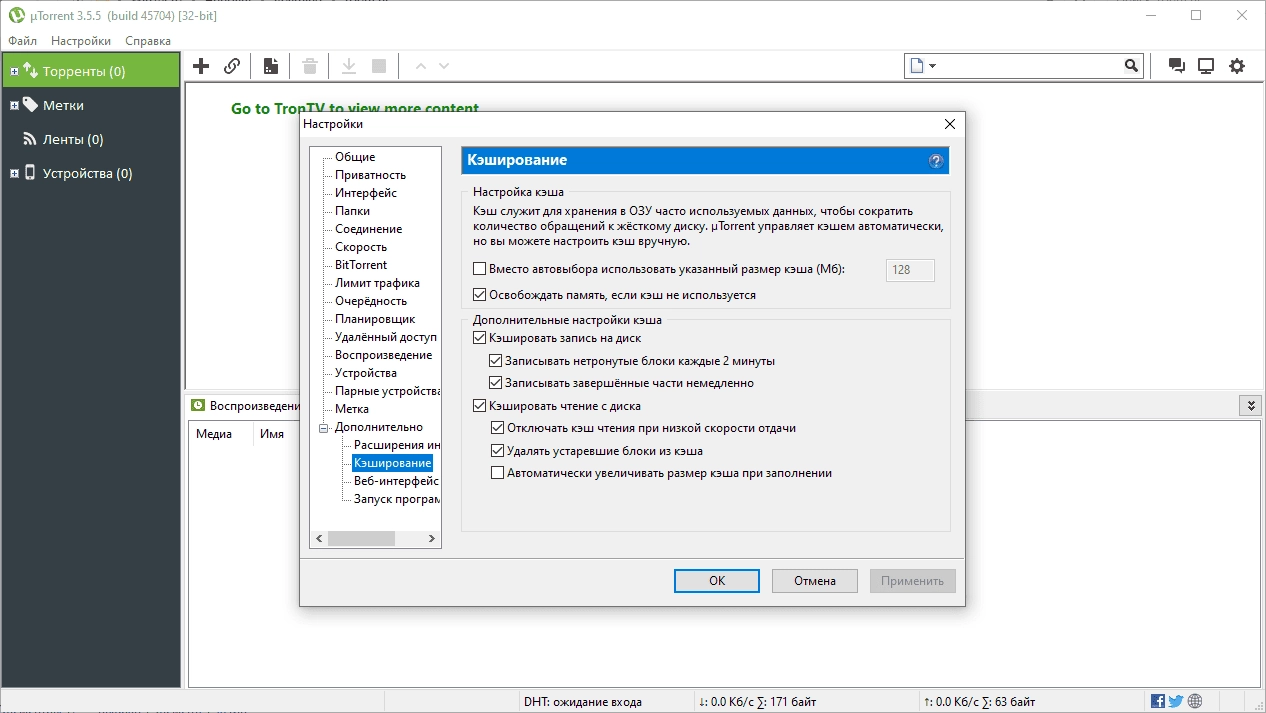Toggle Кэшировать запись на диск checkbox

[480, 338]
